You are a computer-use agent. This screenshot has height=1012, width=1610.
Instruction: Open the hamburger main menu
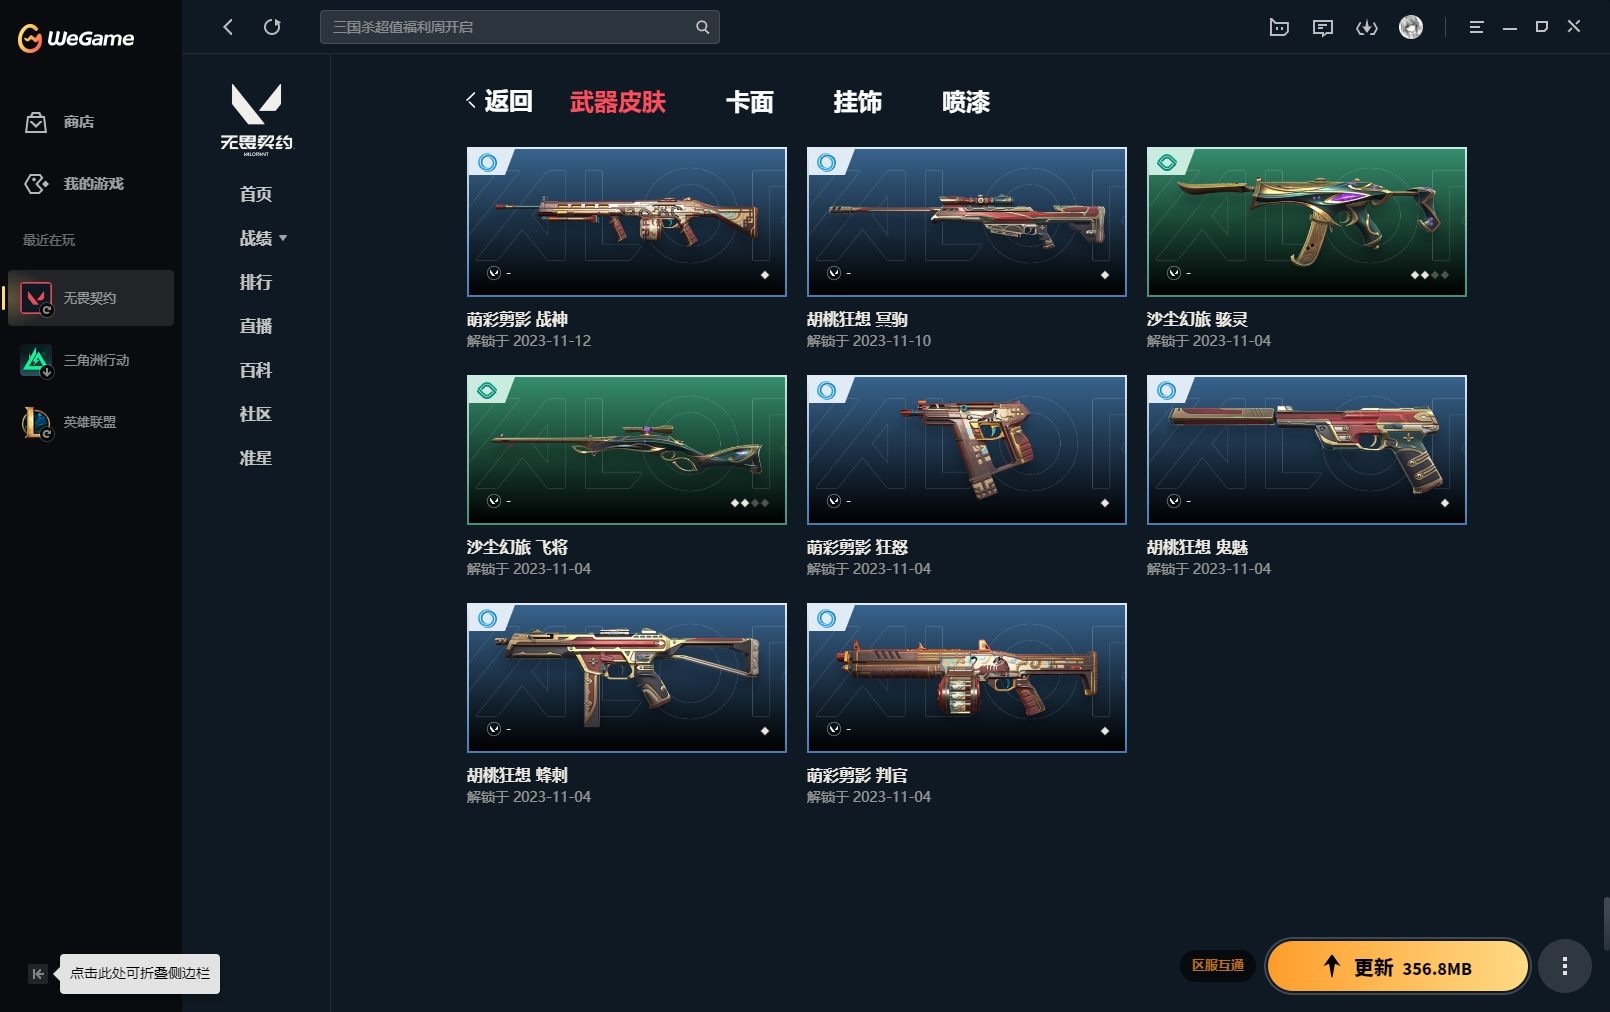[1475, 27]
